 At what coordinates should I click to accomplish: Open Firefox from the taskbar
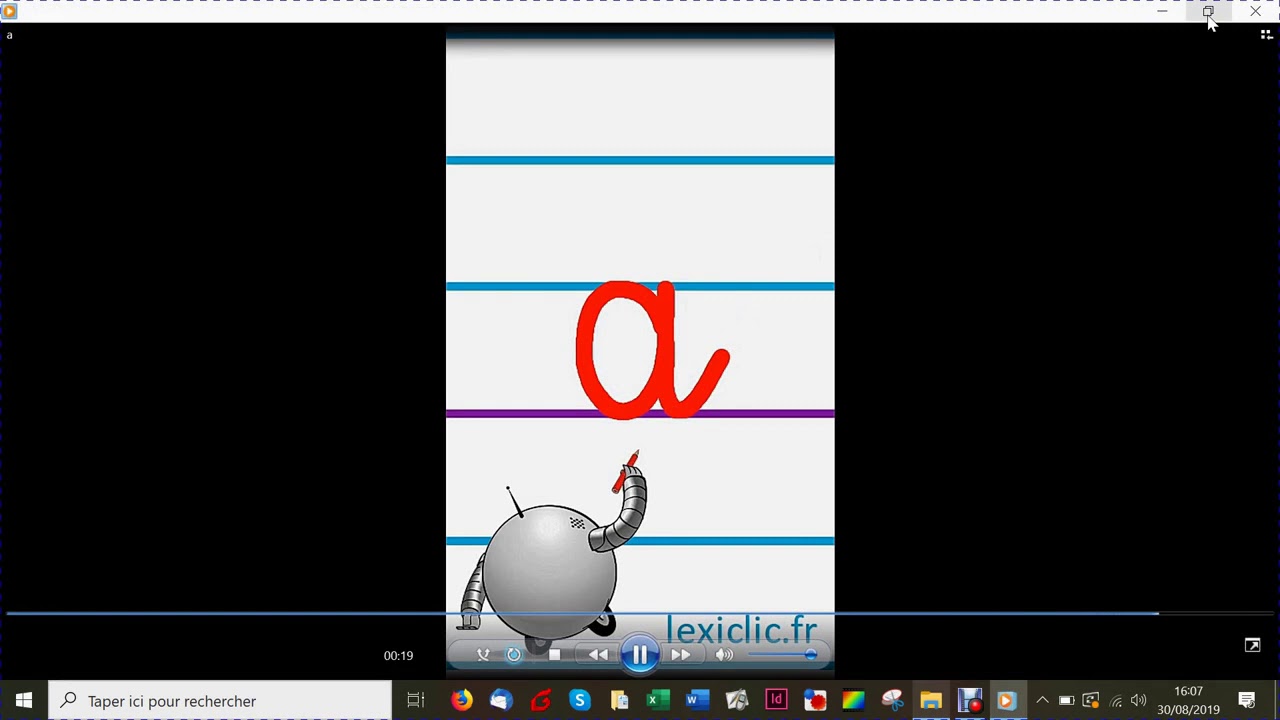coord(461,701)
